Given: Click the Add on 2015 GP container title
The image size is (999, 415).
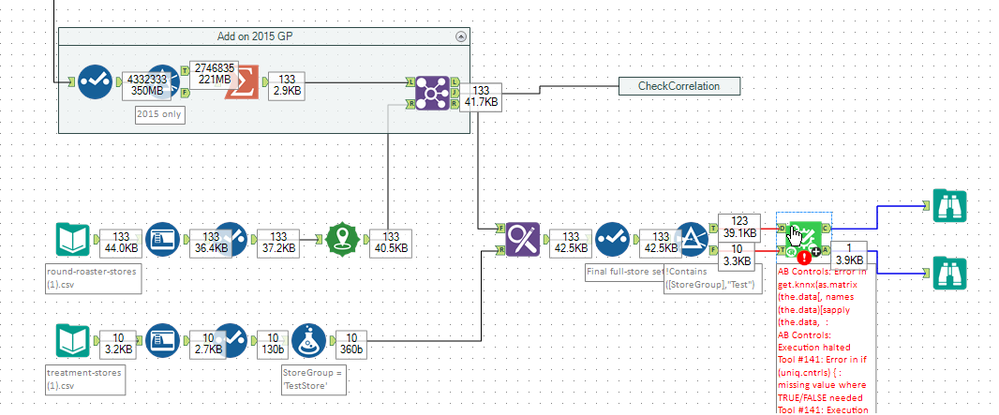Looking at the screenshot, I should 255,36.
